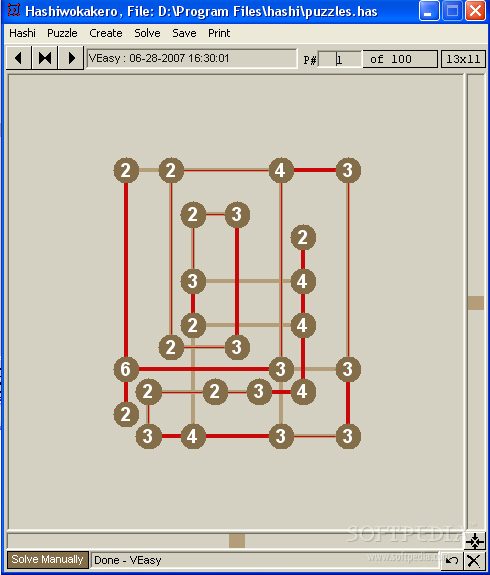Open the Print menu
This screenshot has height=575, width=490.
219,33
